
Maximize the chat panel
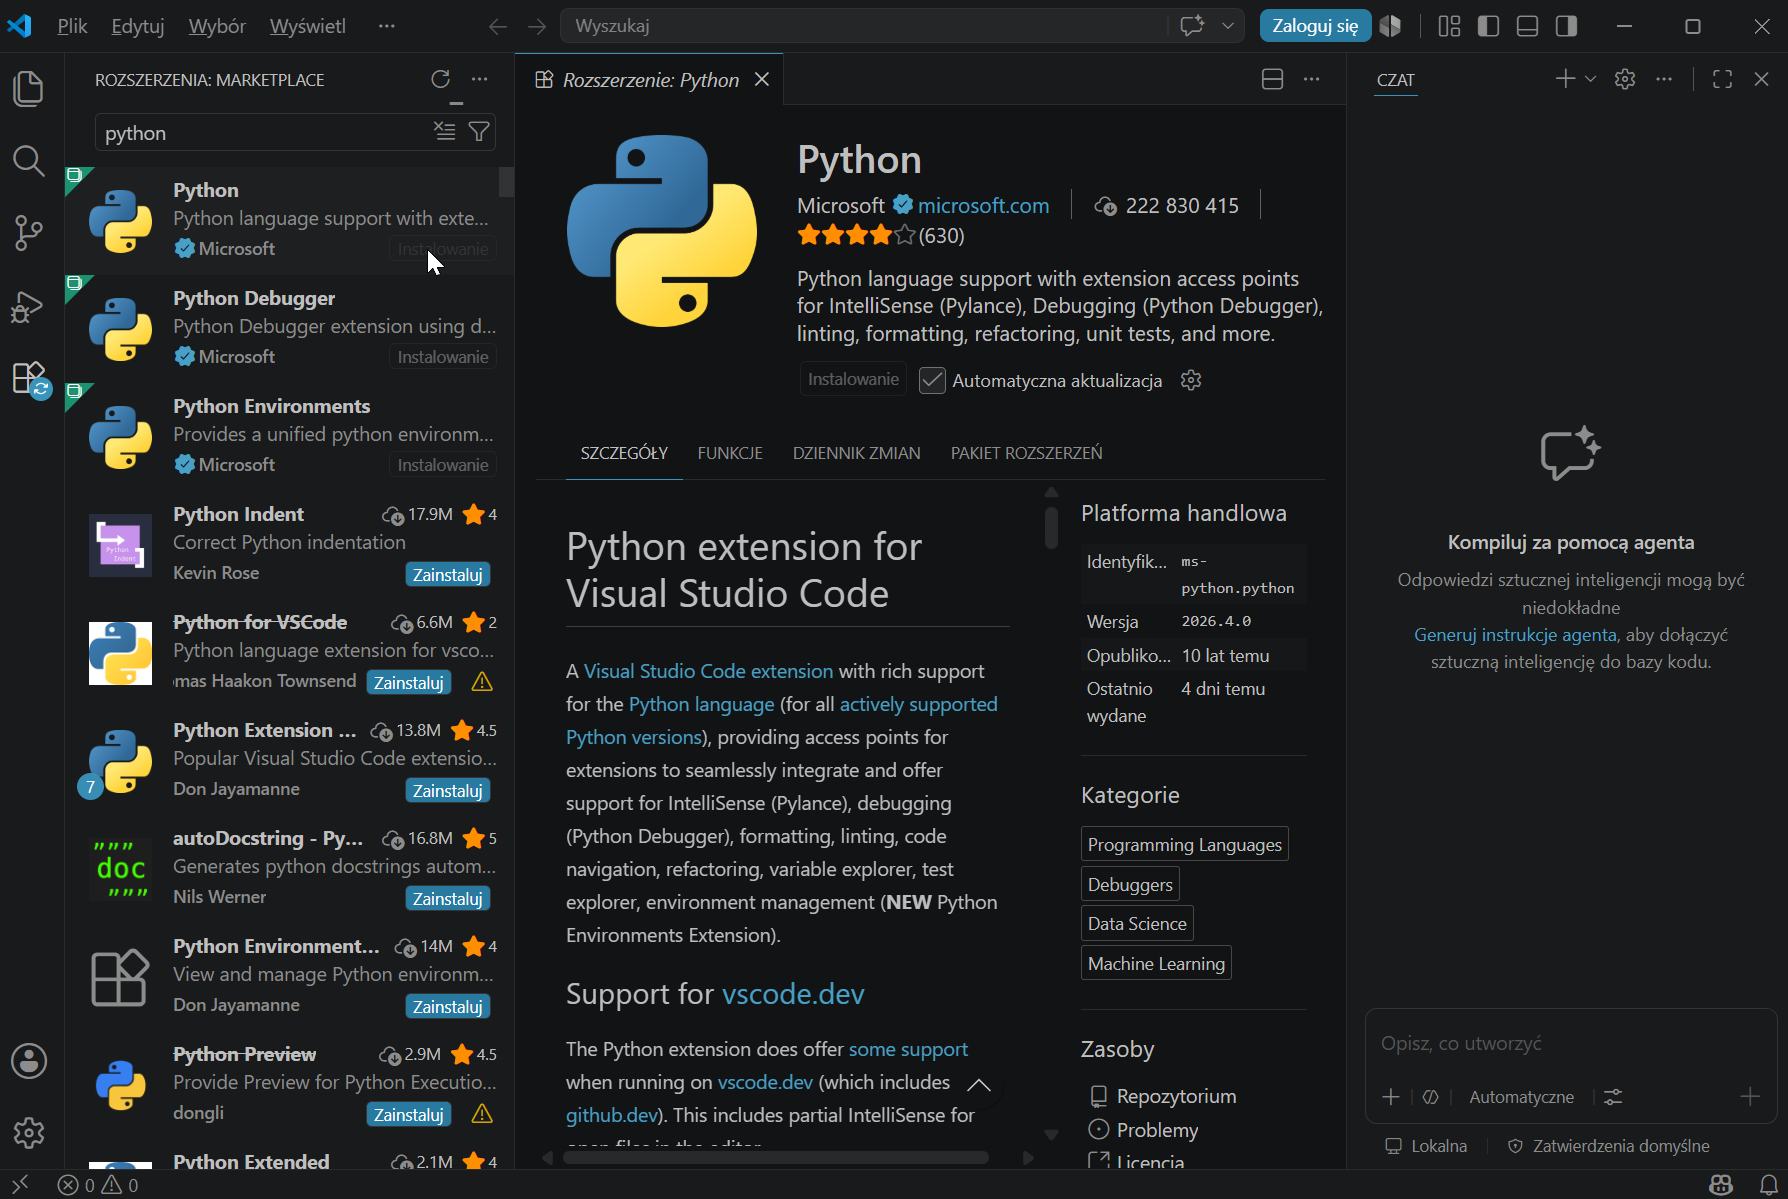point(1722,79)
